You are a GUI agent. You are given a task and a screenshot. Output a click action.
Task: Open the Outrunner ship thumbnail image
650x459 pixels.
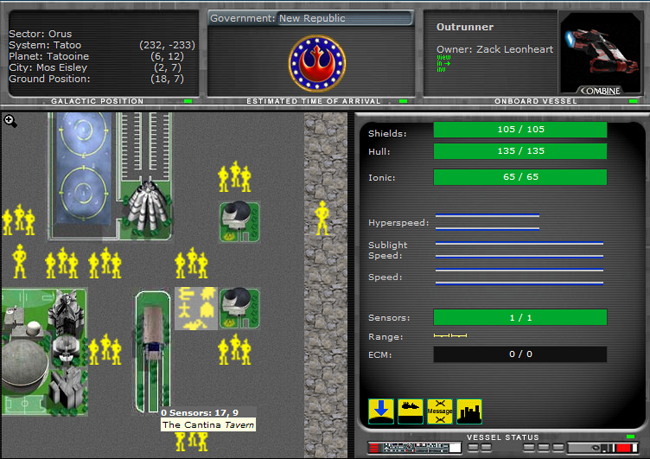(600, 53)
